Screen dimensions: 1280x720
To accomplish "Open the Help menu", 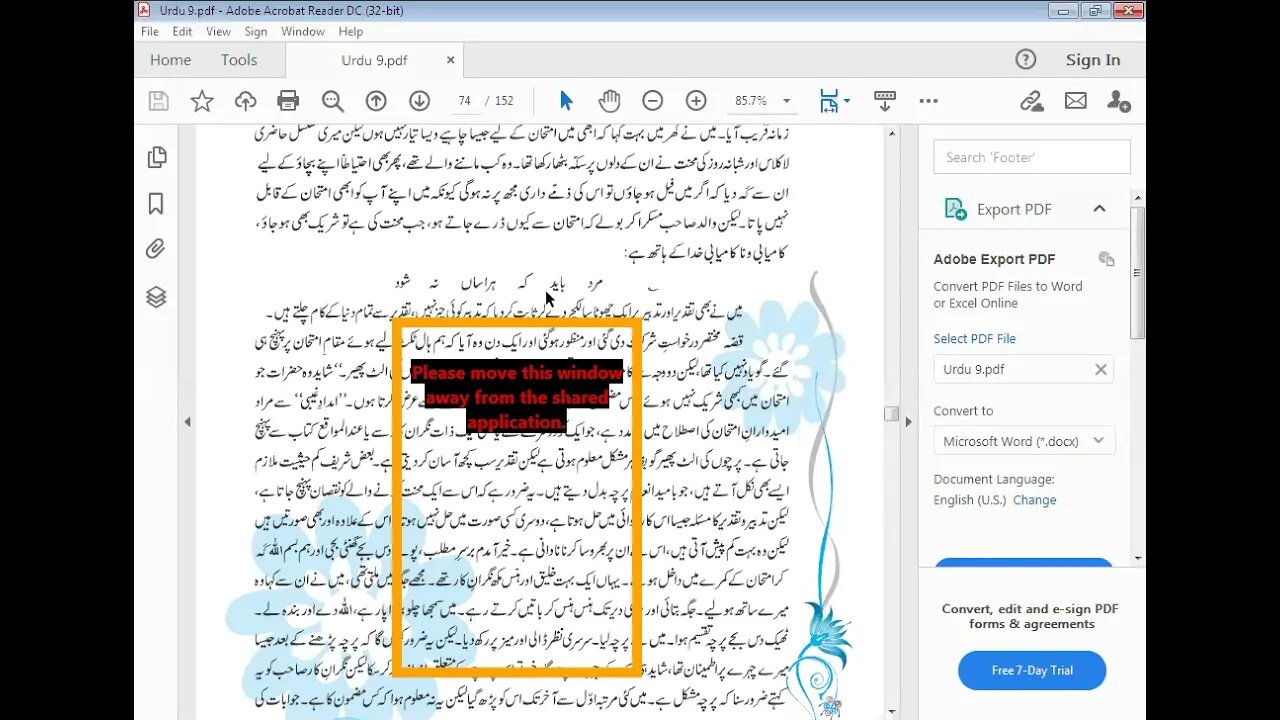I will click(x=351, y=32).
